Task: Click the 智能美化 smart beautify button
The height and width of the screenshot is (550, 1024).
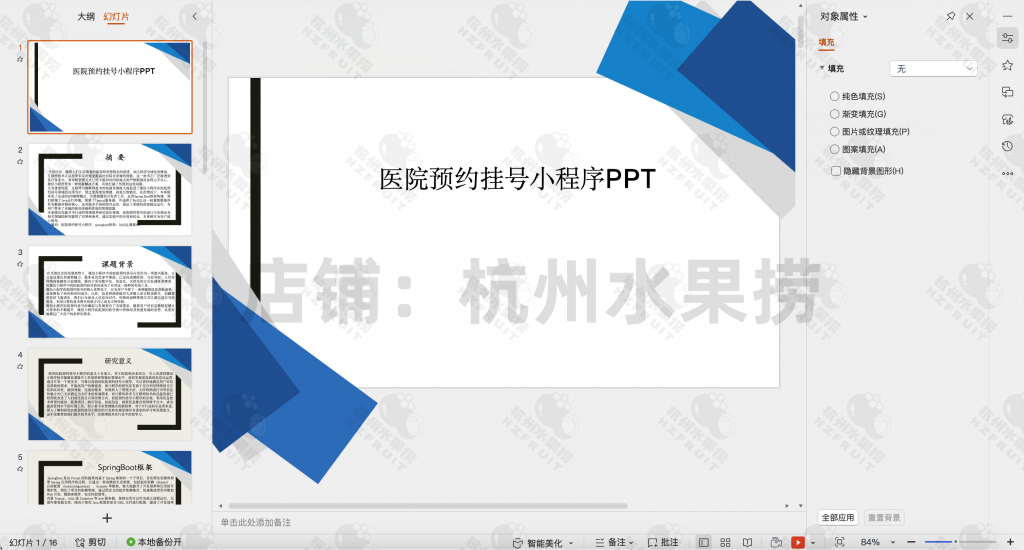Action: [537, 543]
